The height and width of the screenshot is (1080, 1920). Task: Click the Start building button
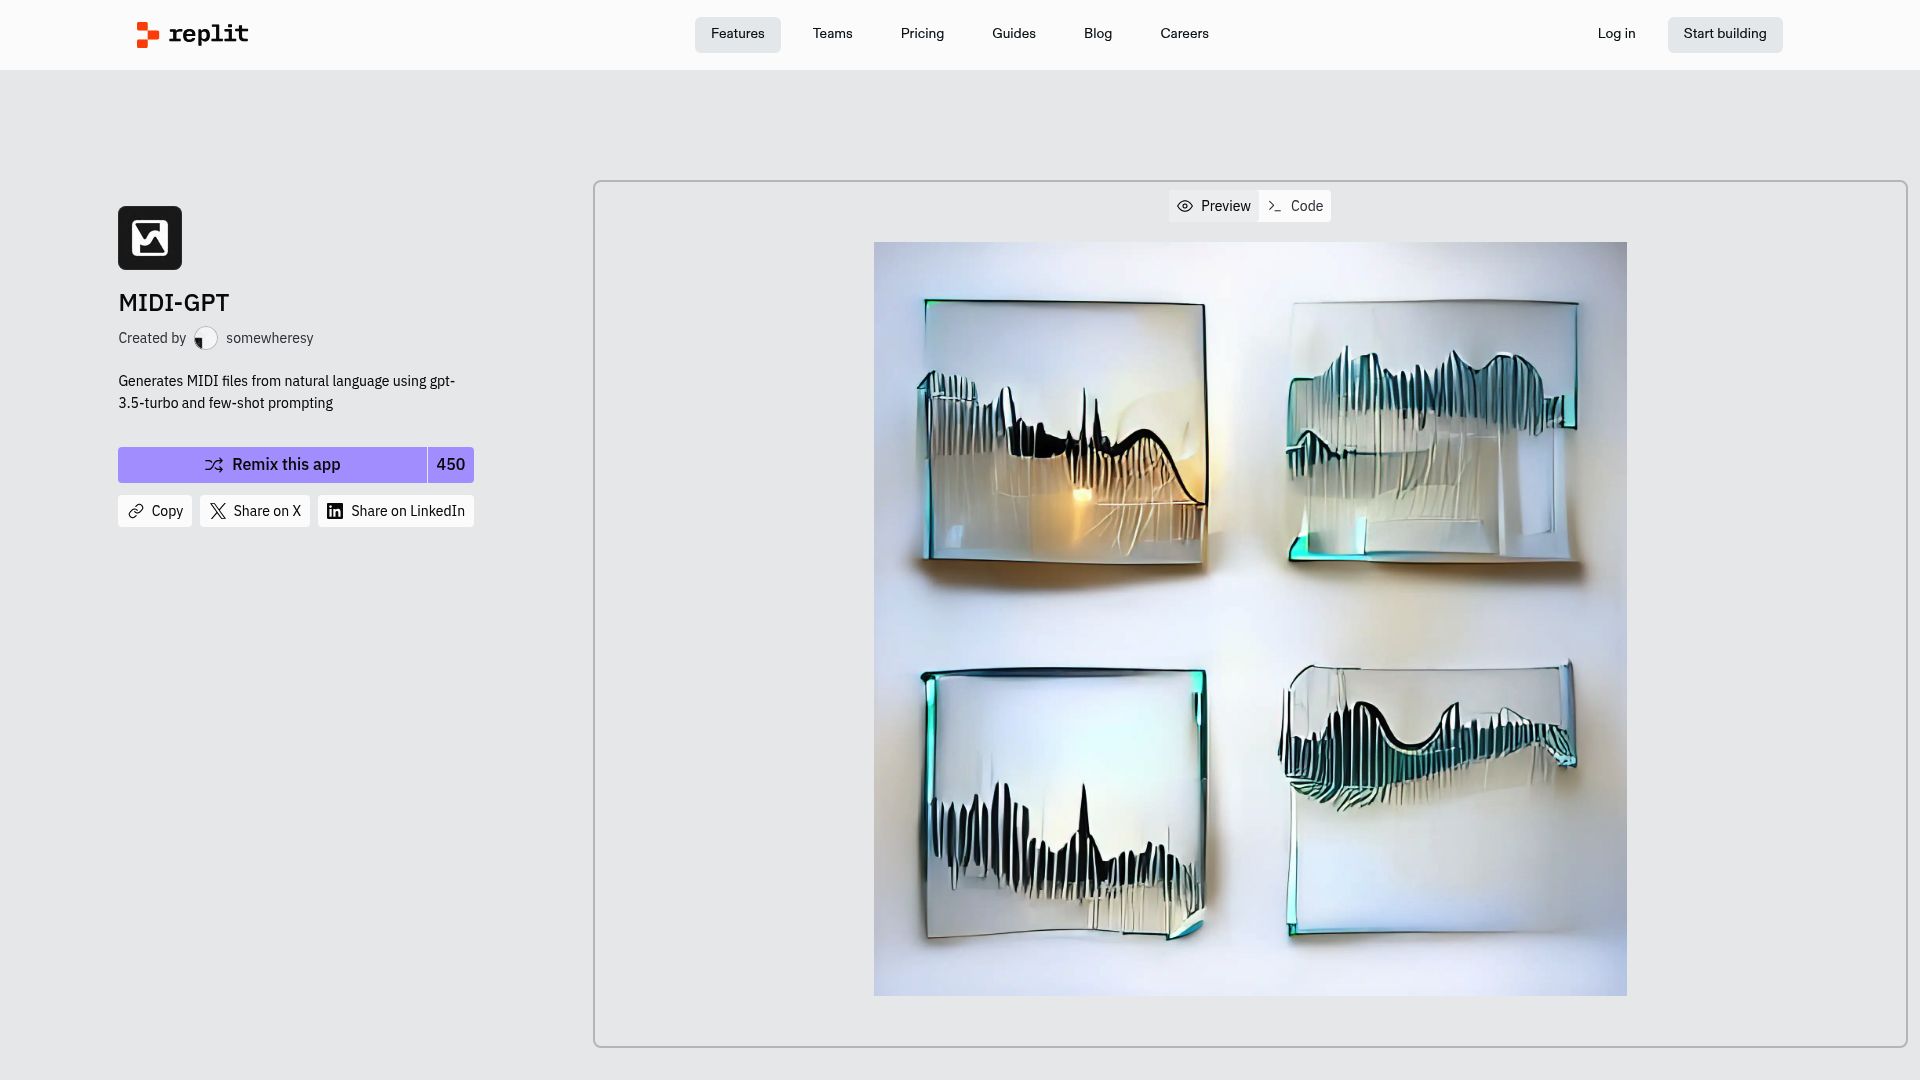coord(1724,34)
